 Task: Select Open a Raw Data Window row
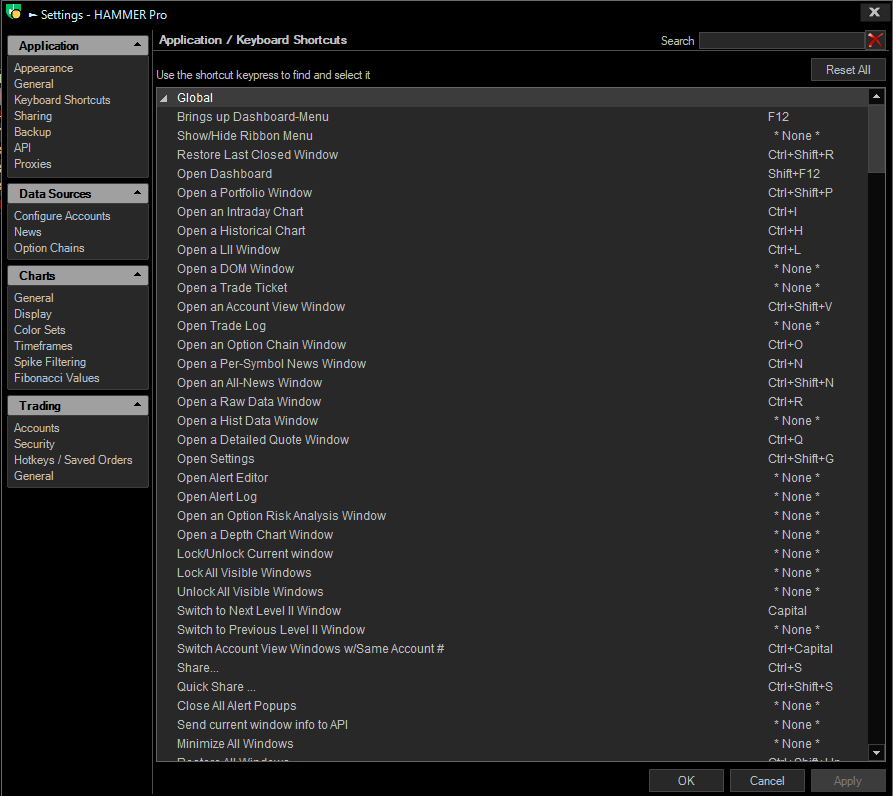coord(513,401)
